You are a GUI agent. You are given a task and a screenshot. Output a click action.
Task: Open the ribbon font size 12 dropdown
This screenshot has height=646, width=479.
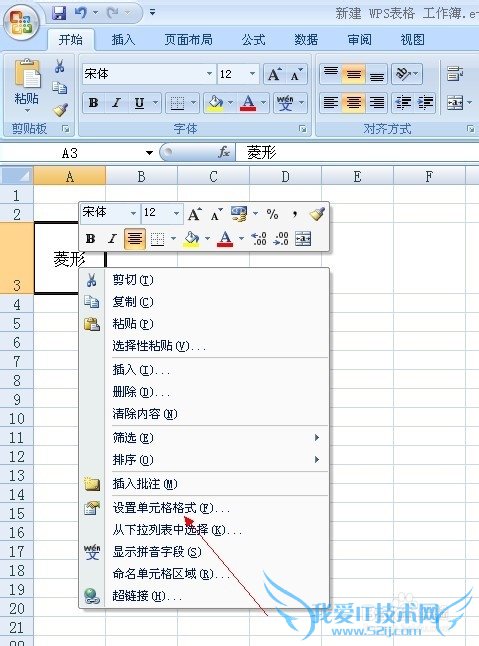pos(252,74)
